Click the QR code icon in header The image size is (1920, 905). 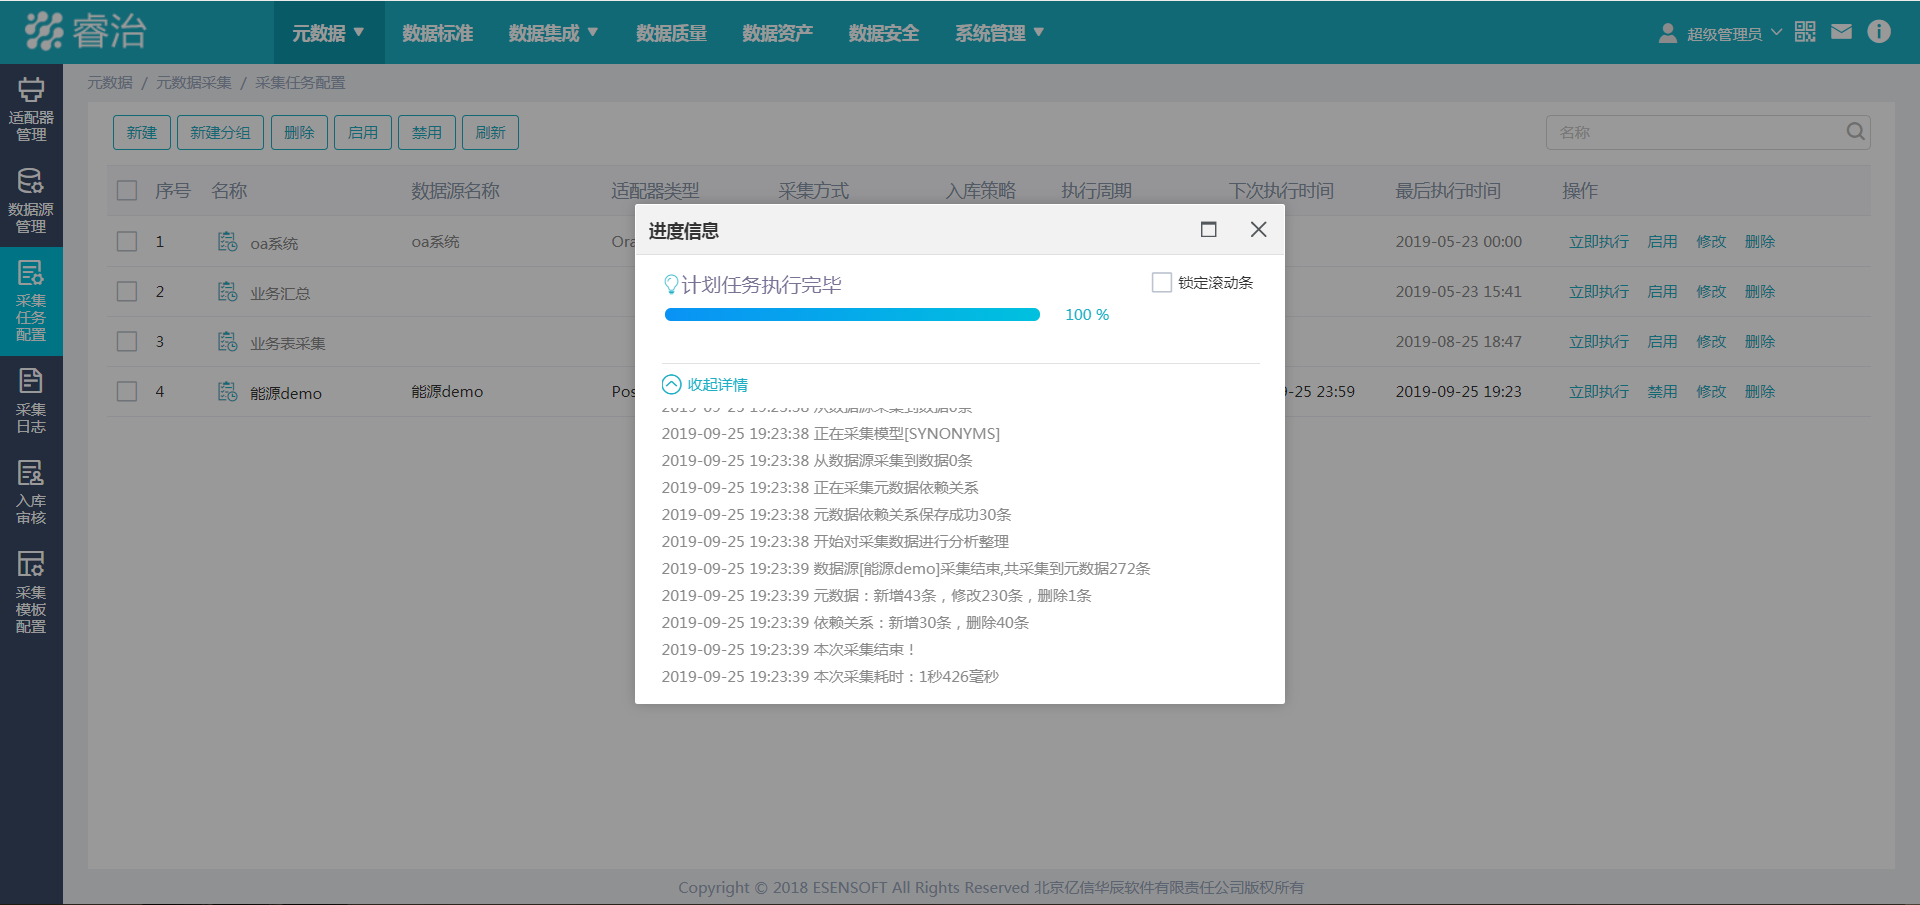1805,32
